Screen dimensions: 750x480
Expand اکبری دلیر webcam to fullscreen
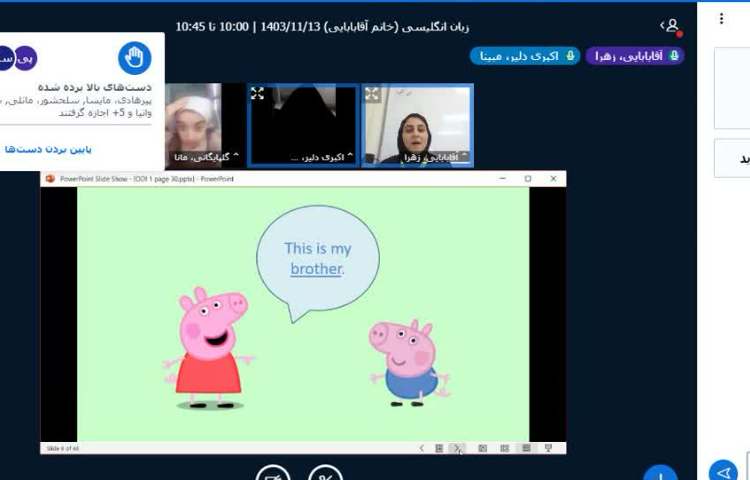pyautogui.click(x=258, y=94)
